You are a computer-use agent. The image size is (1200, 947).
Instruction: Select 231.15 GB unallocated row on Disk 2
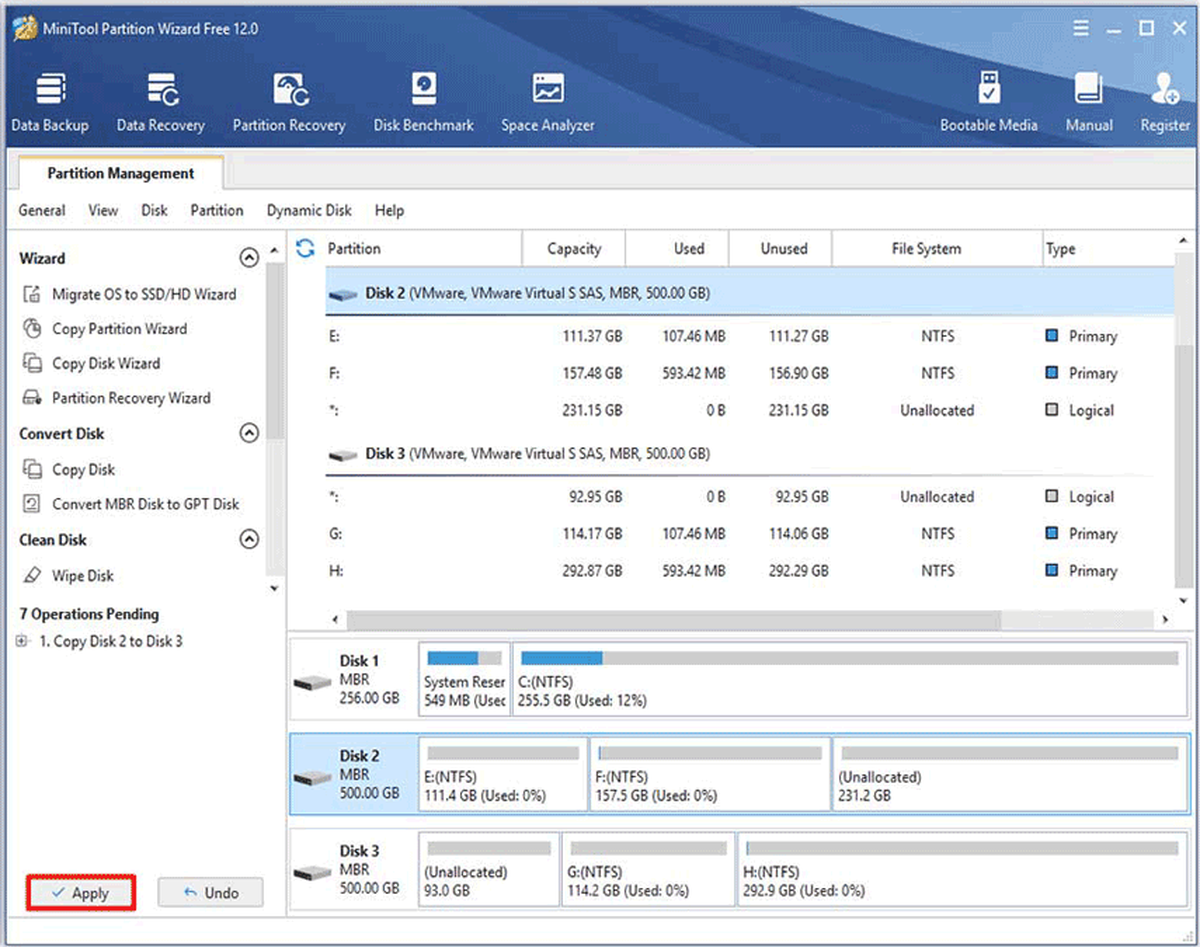click(748, 410)
